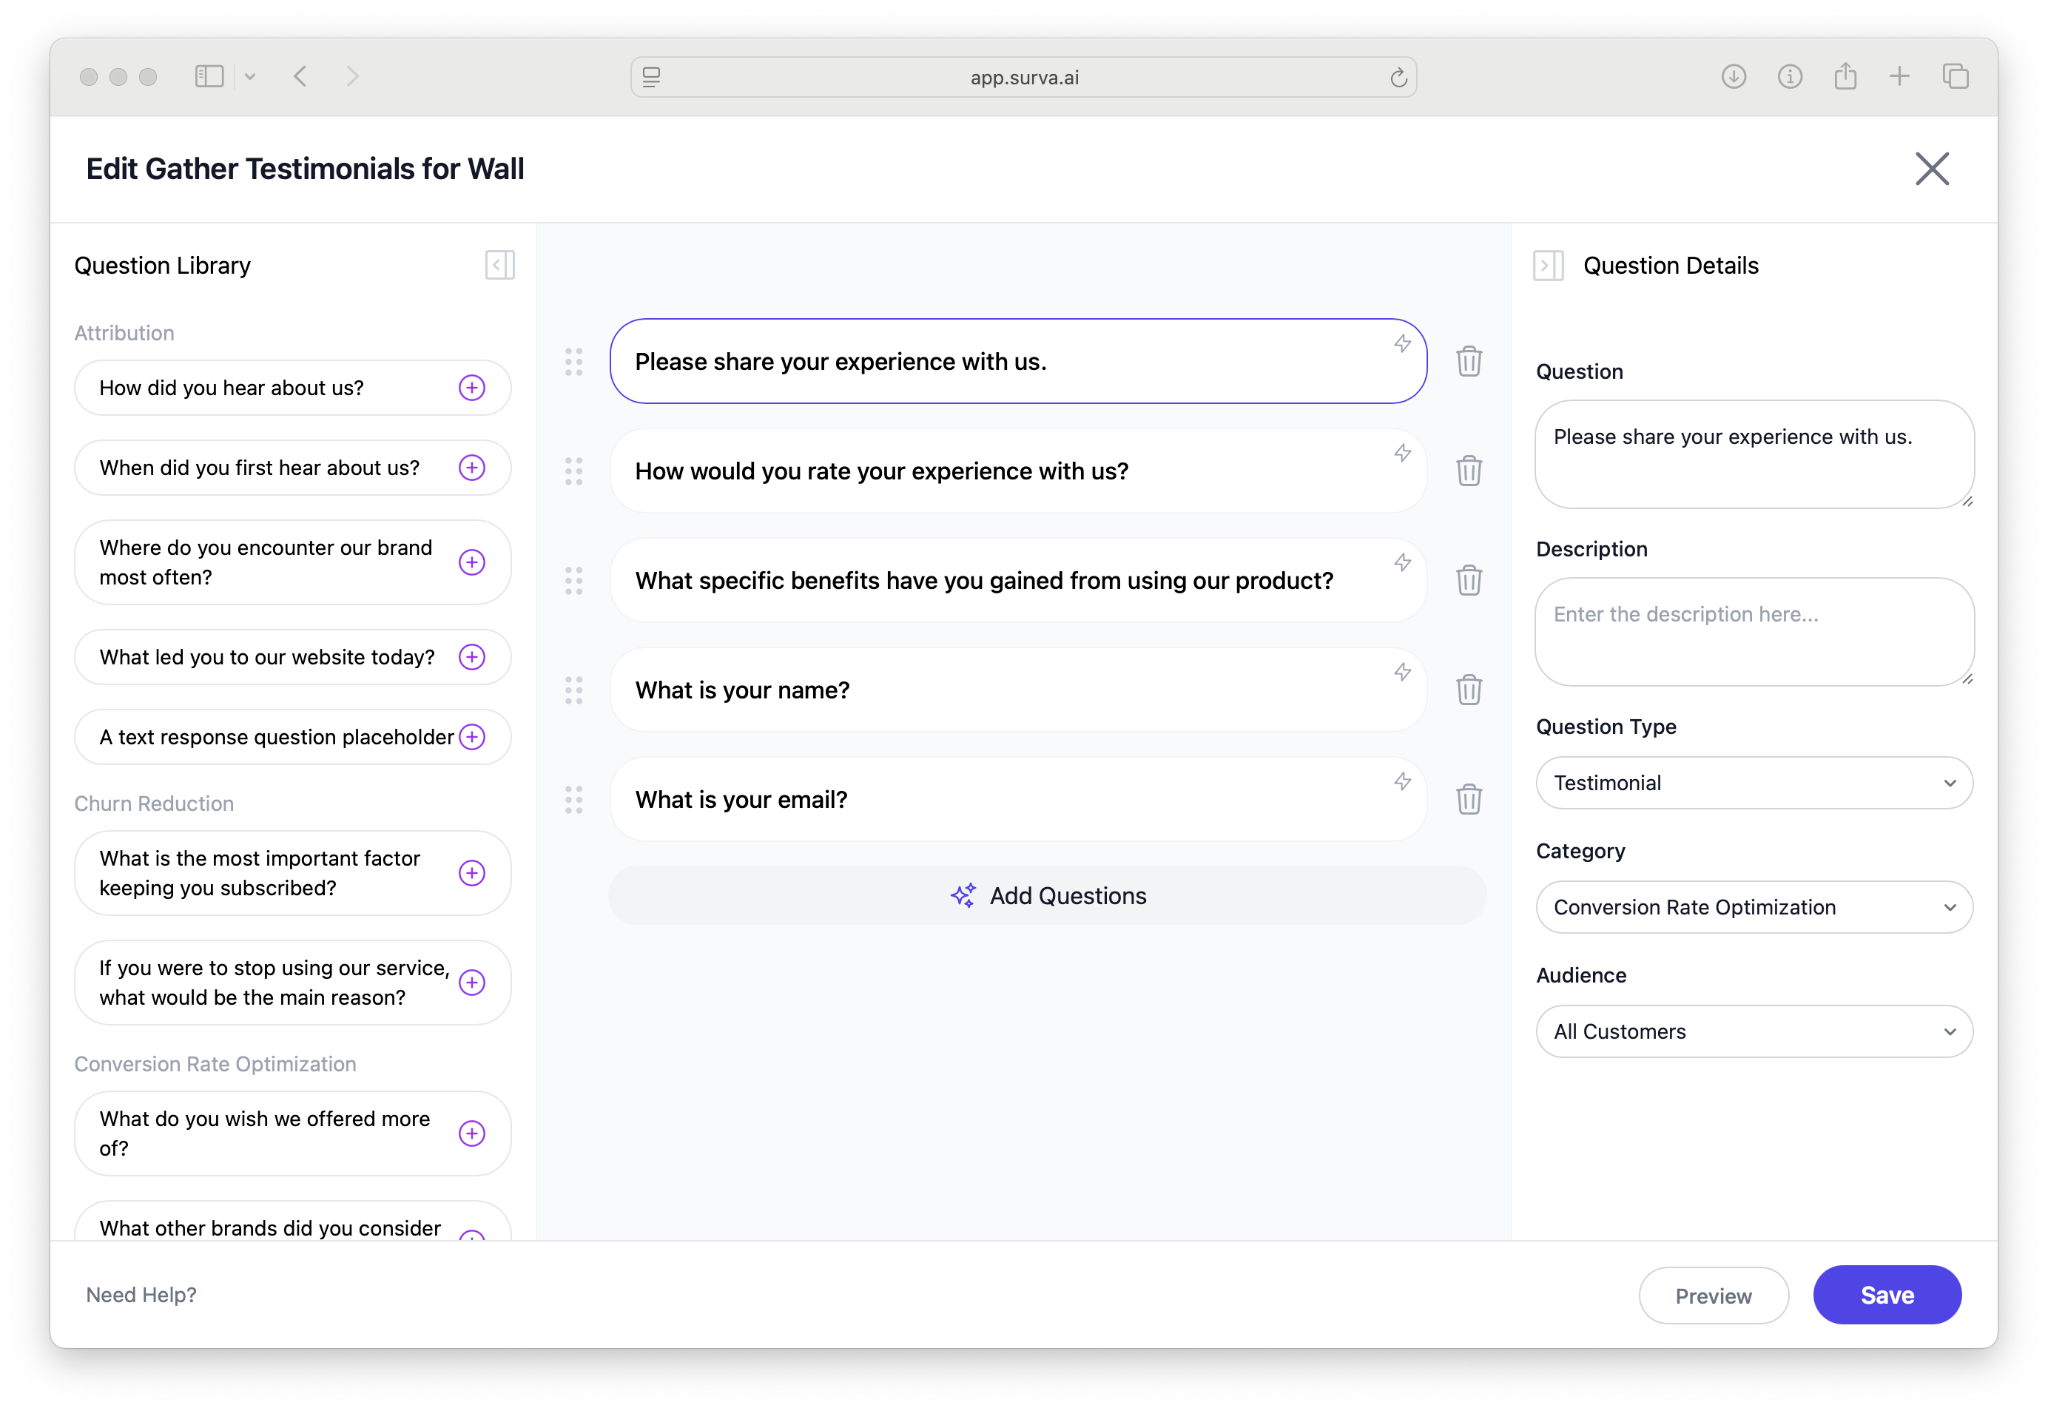Click trash icon beside 'What is your email?'

(1468, 799)
